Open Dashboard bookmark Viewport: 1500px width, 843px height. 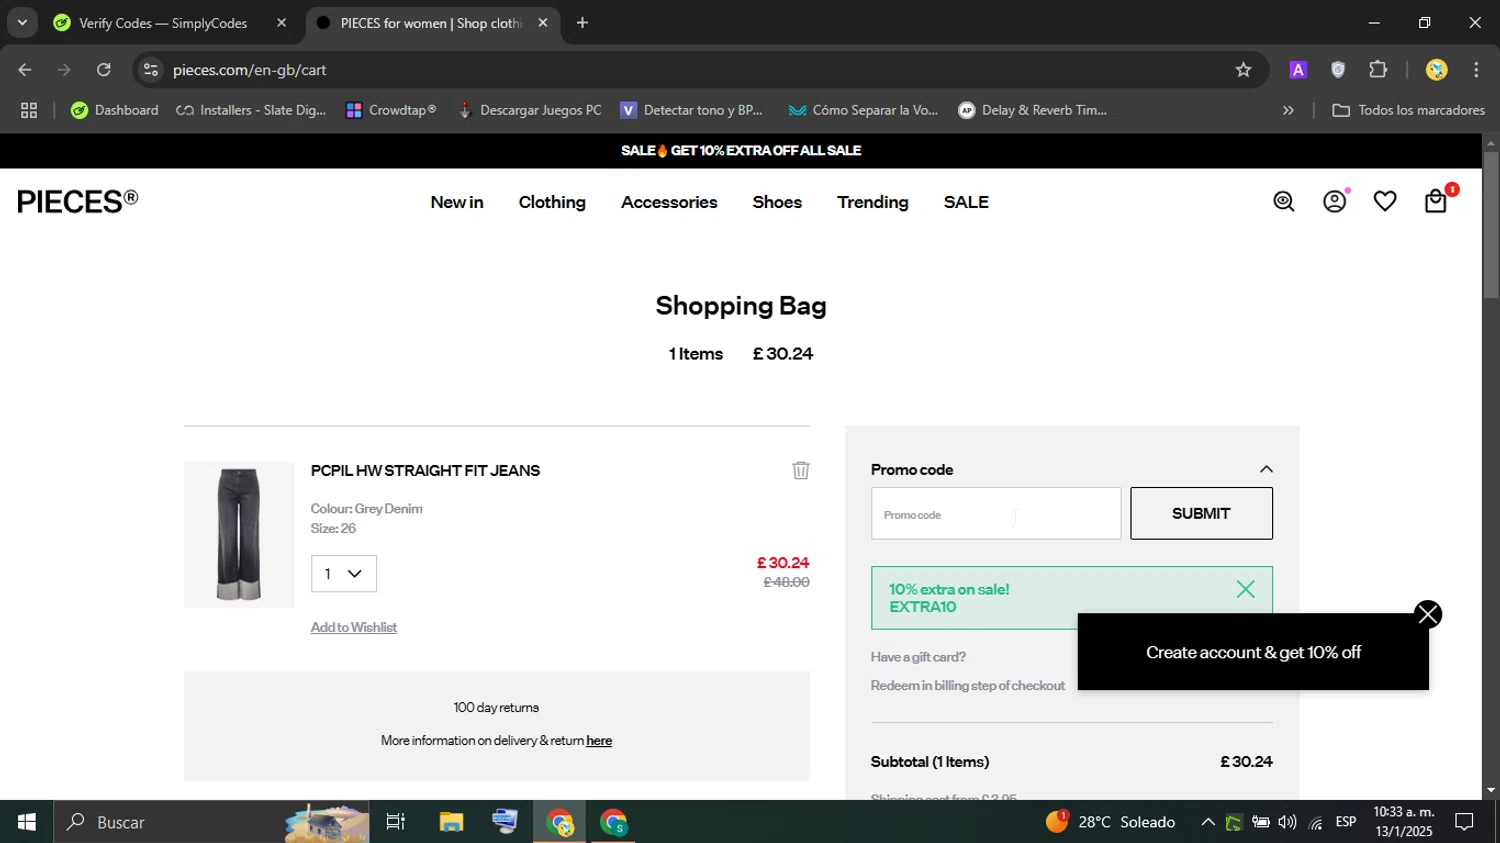coord(114,111)
